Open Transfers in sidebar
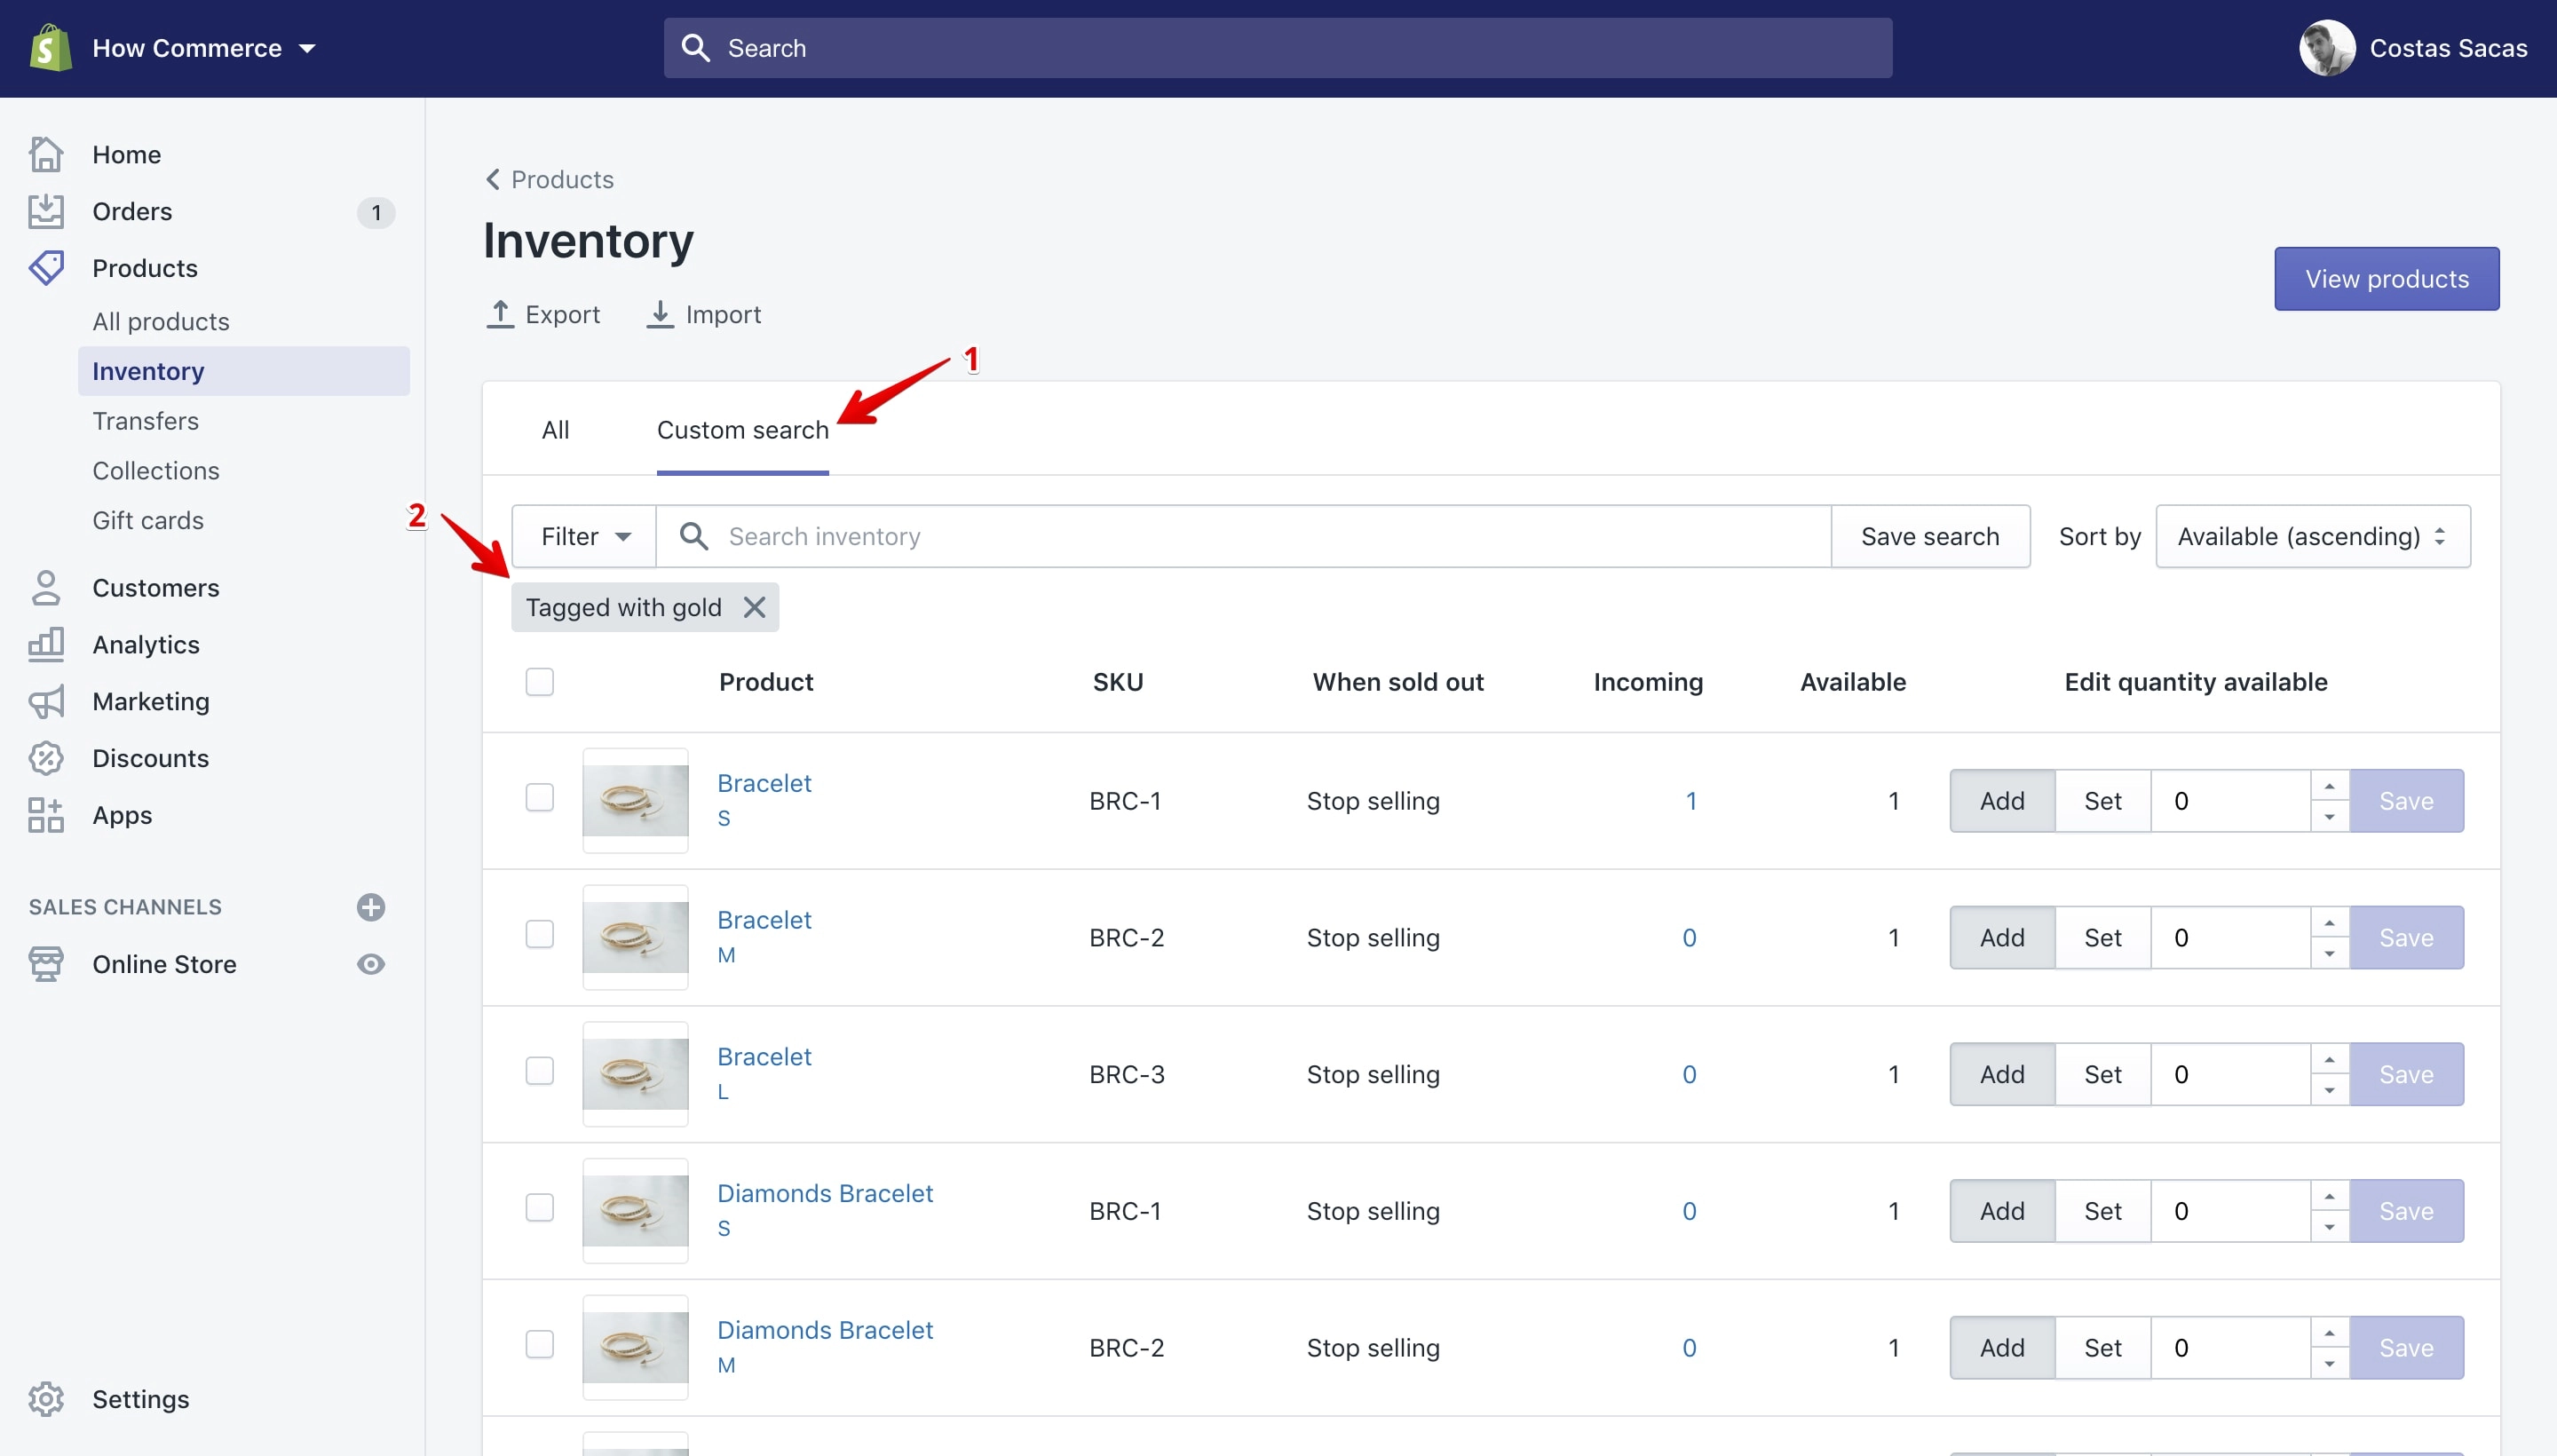This screenshot has height=1456, width=2557. 146,421
